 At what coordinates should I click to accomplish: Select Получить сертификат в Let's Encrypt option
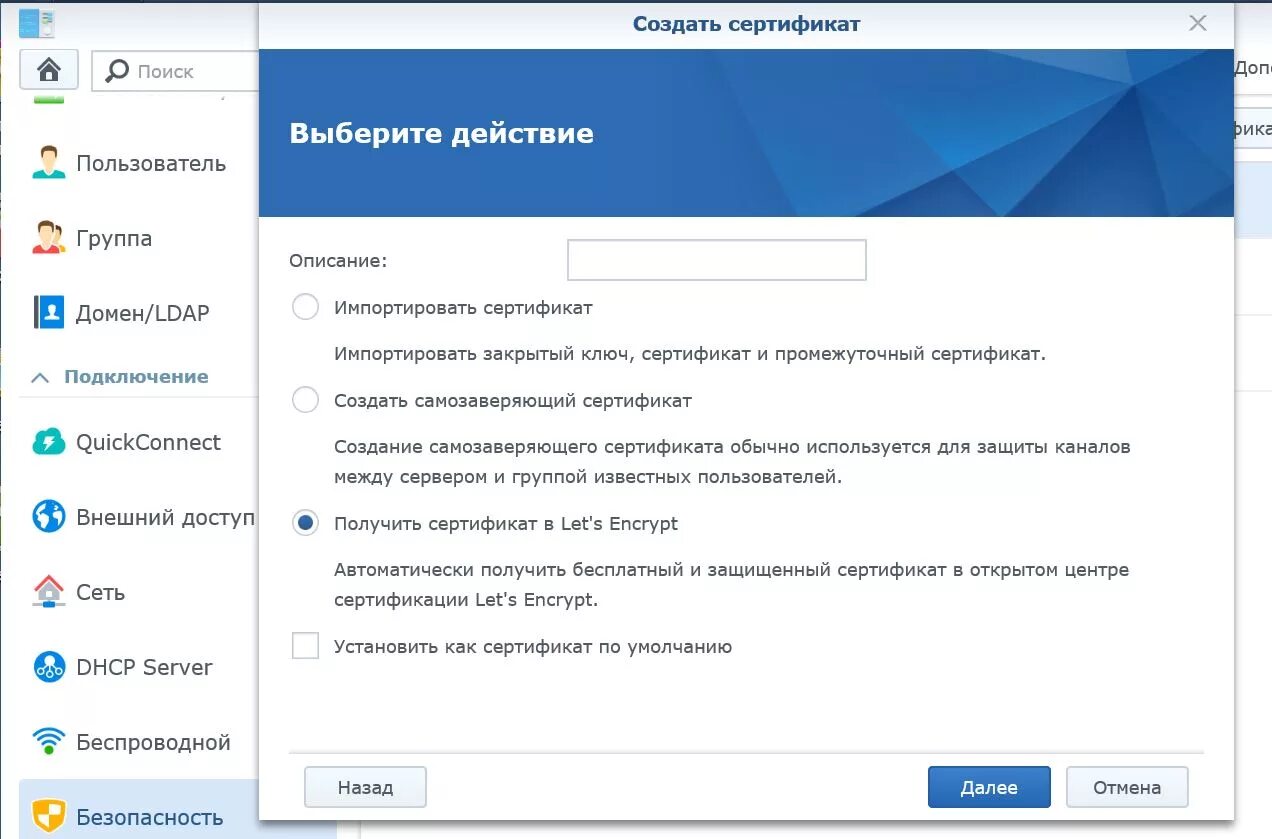coord(305,523)
